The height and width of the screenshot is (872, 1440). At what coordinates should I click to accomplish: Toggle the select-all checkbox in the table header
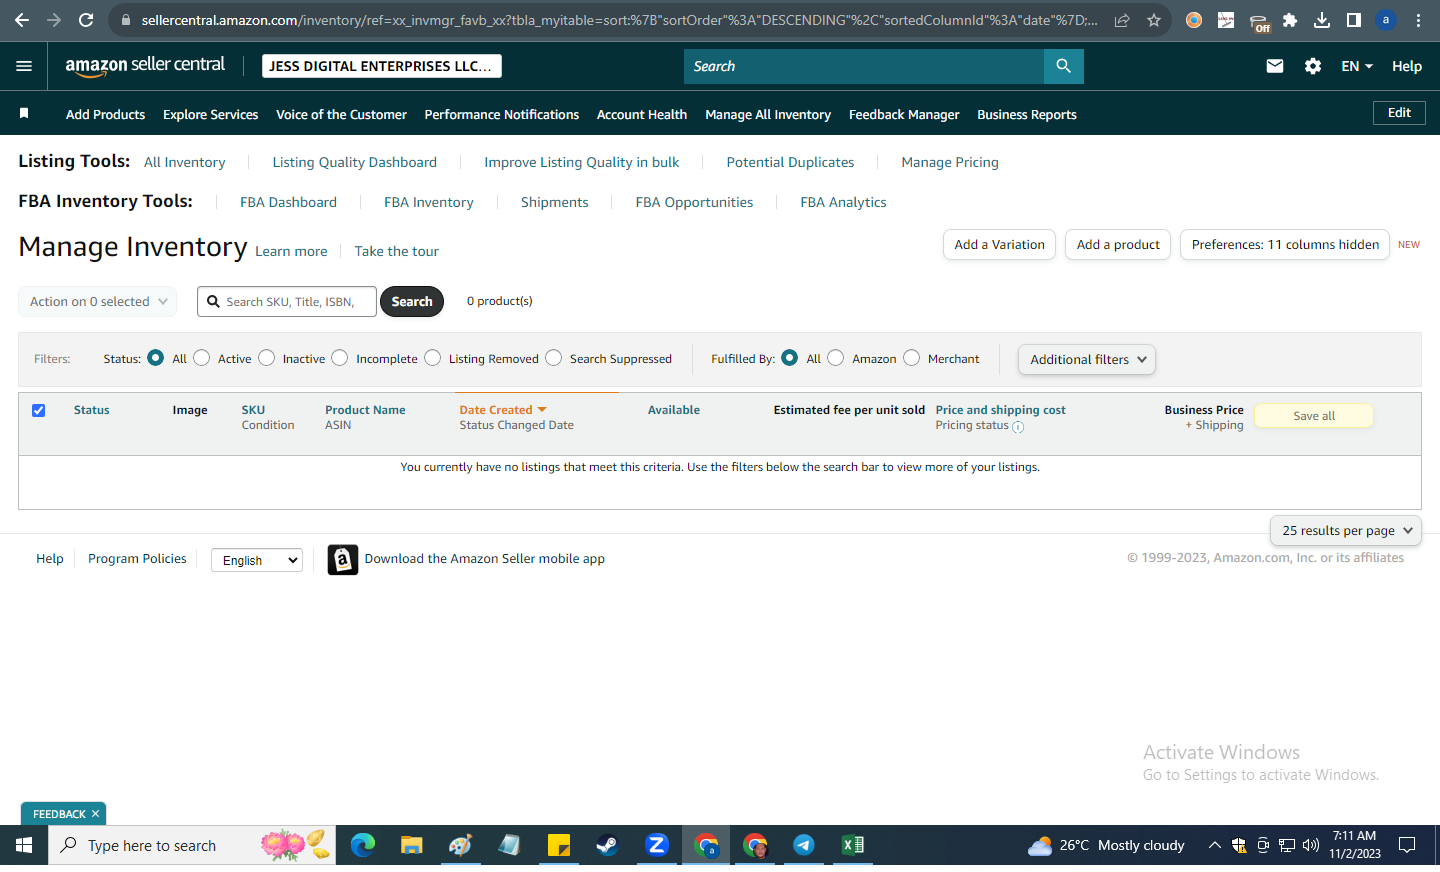(38, 410)
